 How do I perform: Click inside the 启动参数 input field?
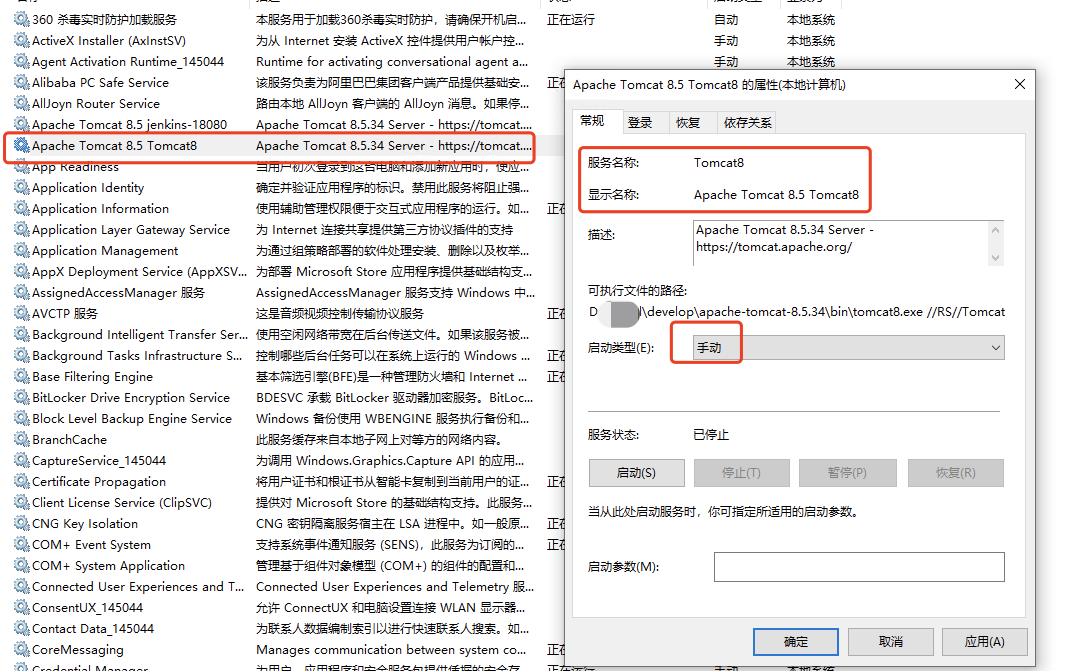tap(859, 567)
